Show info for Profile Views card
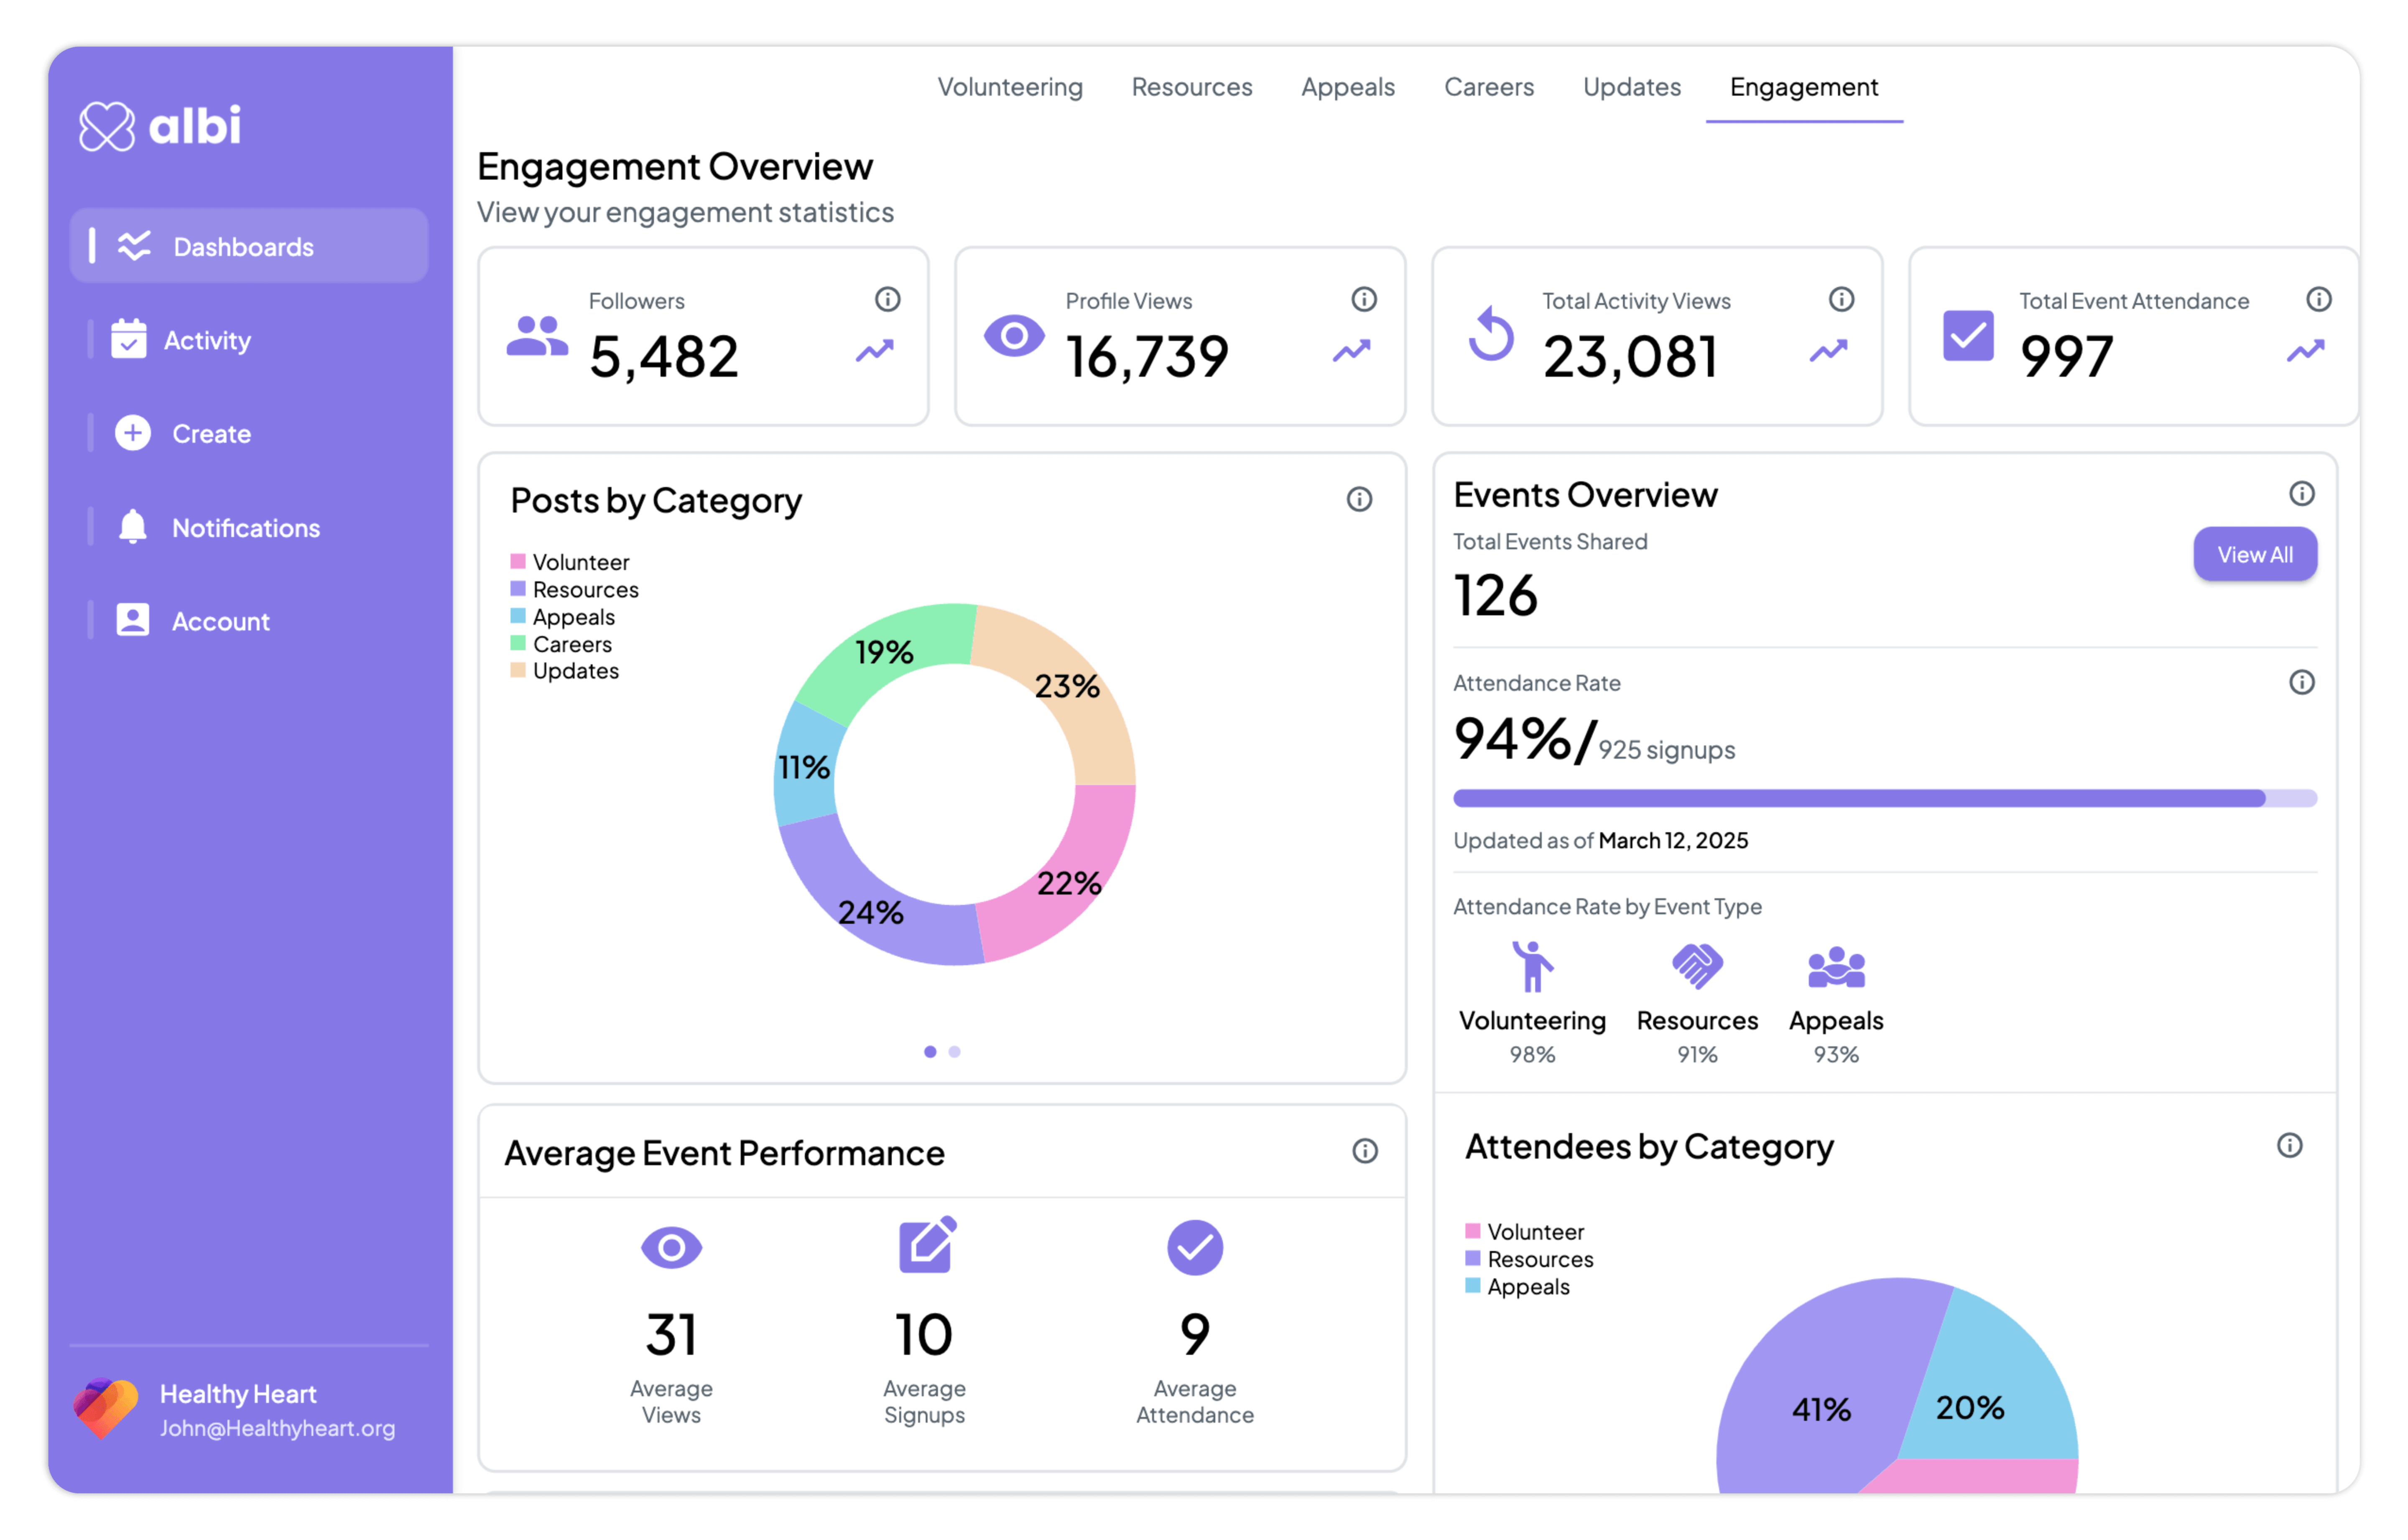2408x1540 pixels. (1364, 299)
